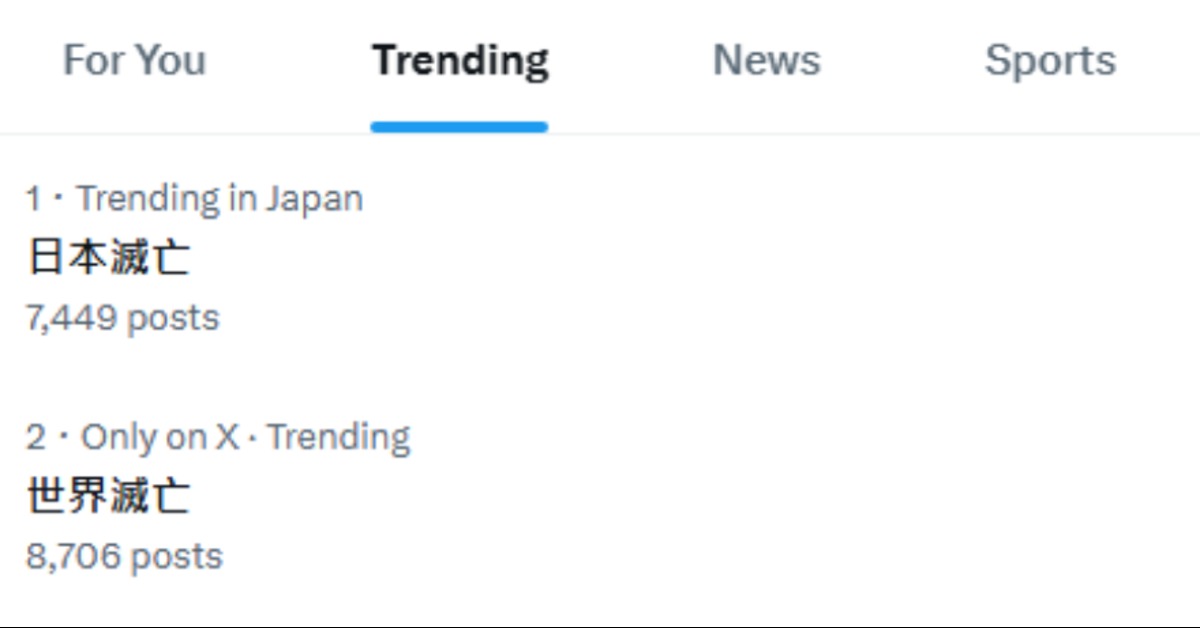Click empty space right of 世界滅亡 row
The height and width of the screenshot is (628, 1200).
point(700,496)
